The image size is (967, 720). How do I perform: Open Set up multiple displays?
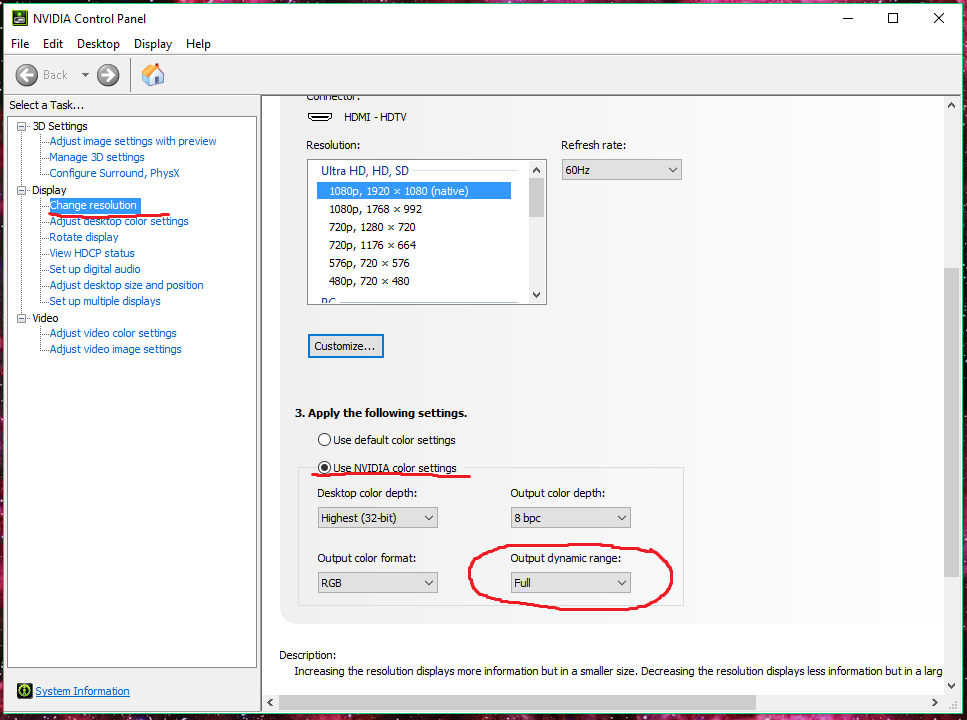tap(105, 302)
